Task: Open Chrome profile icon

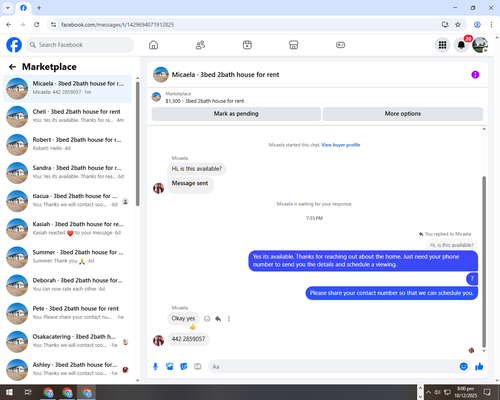Action: [477, 25]
